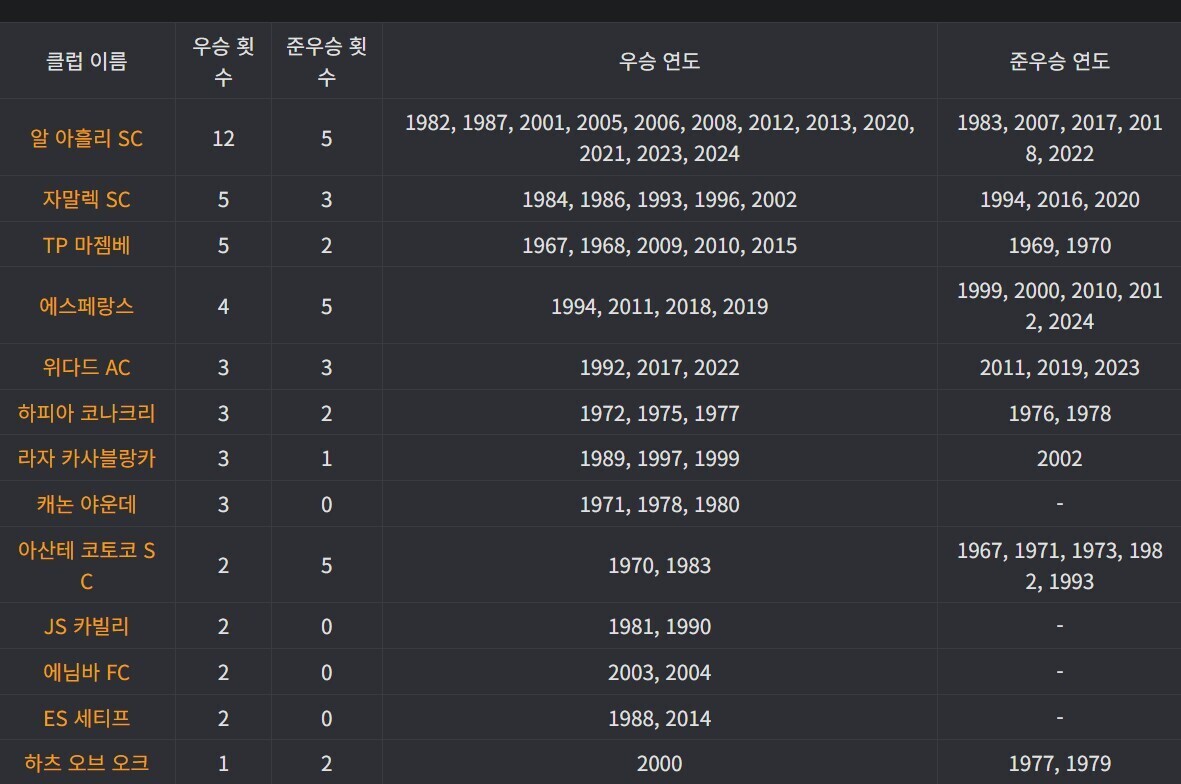The image size is (1181, 784).
Task: Select runner-up years 1994, 2016, 2020
Action: 1059,200
